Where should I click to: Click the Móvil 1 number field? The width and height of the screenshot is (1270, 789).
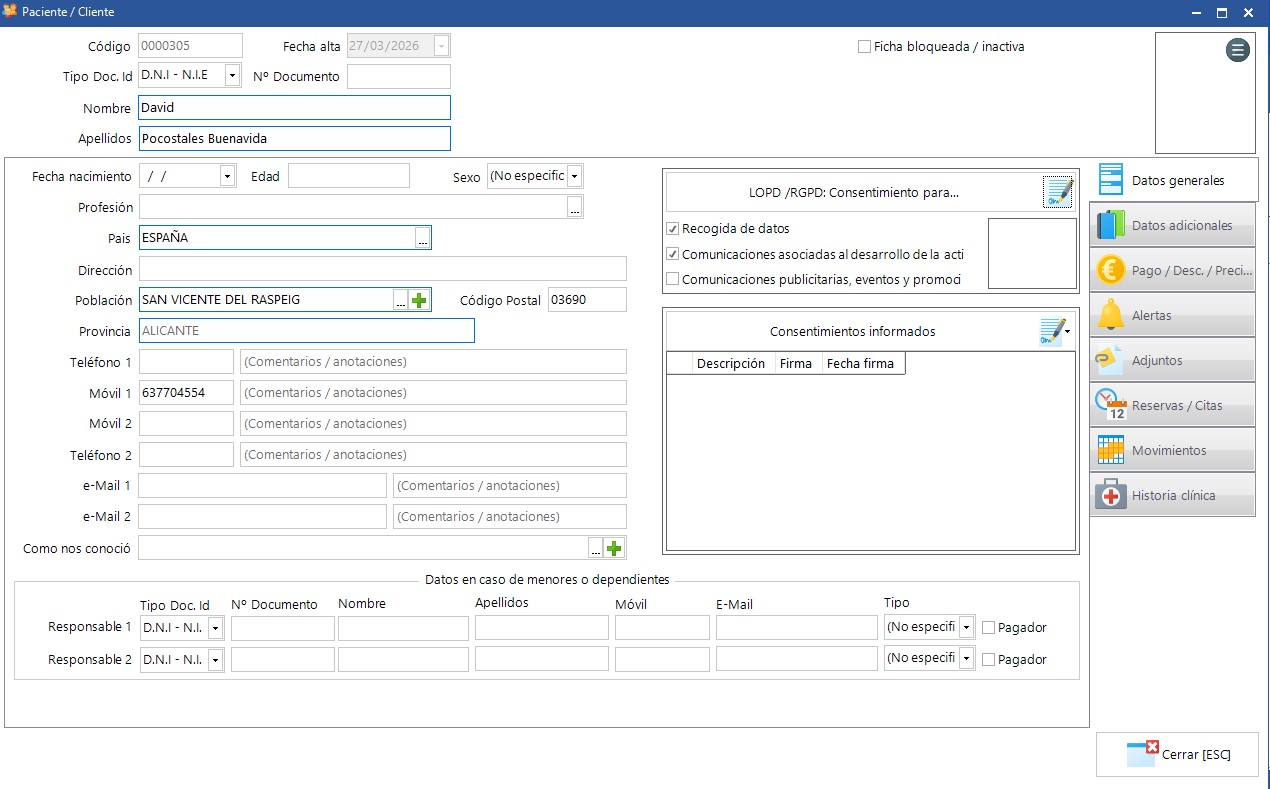186,393
